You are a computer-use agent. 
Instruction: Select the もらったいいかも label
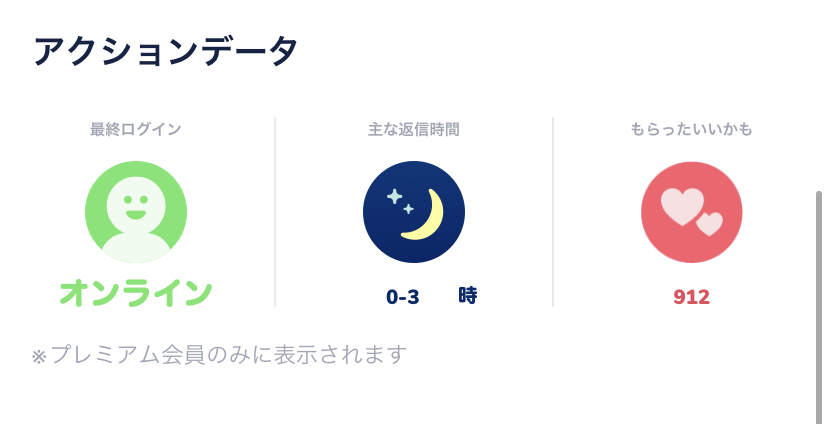(x=692, y=129)
